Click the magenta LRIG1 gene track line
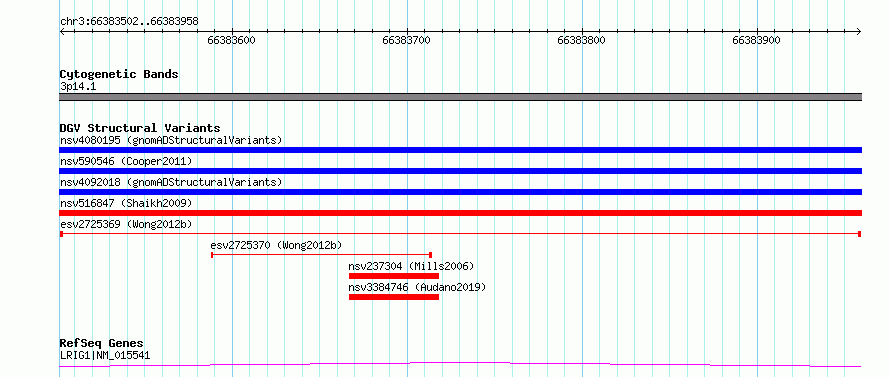This screenshot has height=377, width=890. [460, 364]
